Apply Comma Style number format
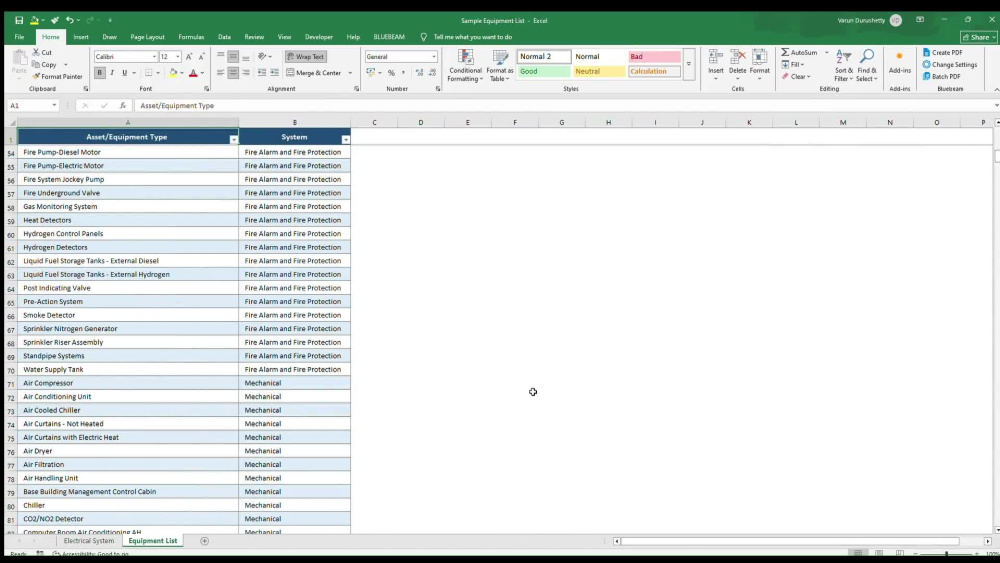The width and height of the screenshot is (1000, 563). pyautogui.click(x=403, y=73)
